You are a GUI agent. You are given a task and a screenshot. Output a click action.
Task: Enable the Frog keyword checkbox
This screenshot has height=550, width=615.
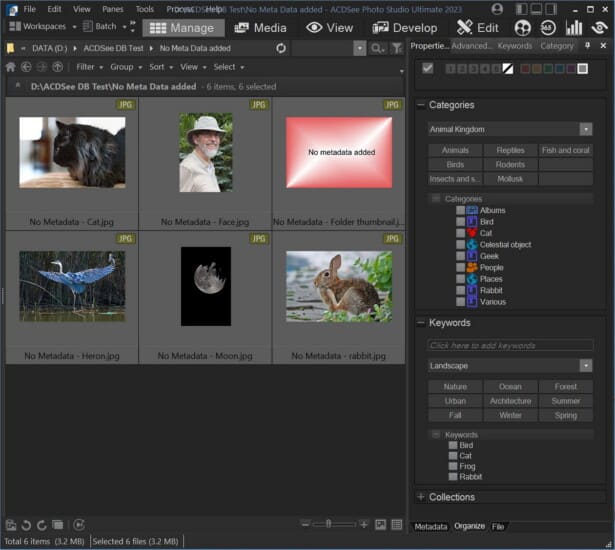tap(453, 466)
